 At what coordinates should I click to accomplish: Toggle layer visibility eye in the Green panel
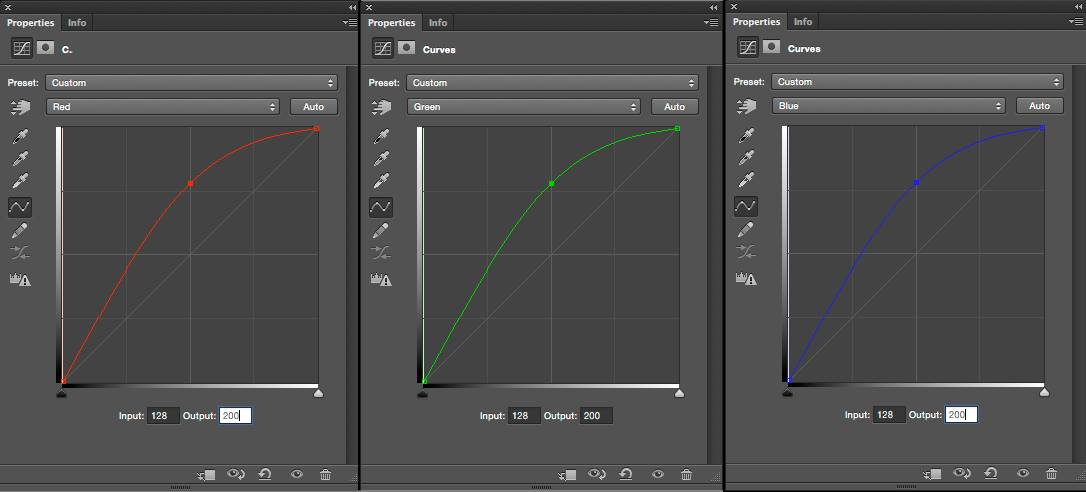point(658,475)
